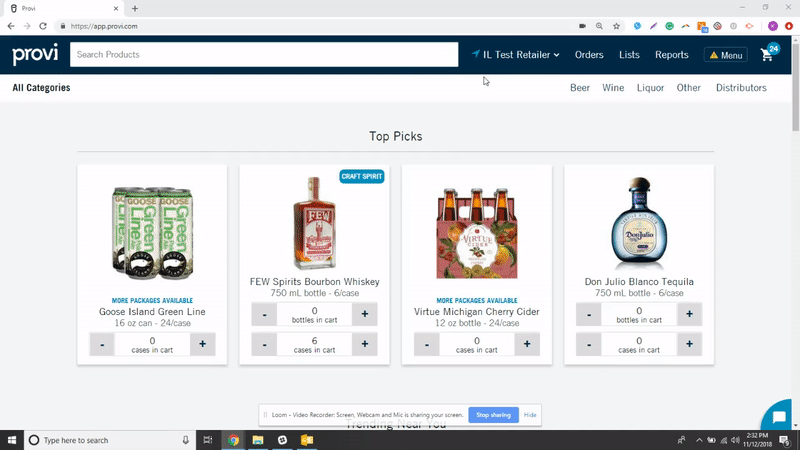Decrease FEW Spirits Bourbon cases in cart
The height and width of the screenshot is (450, 800).
[x=264, y=344]
